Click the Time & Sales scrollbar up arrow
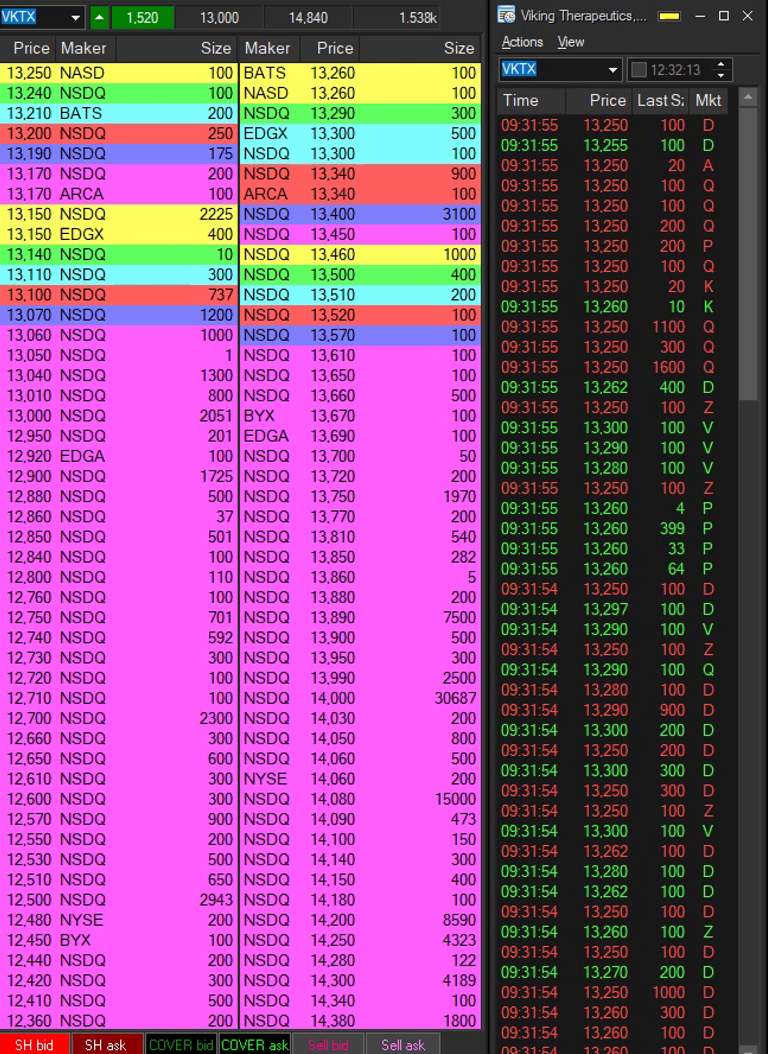 [747, 98]
